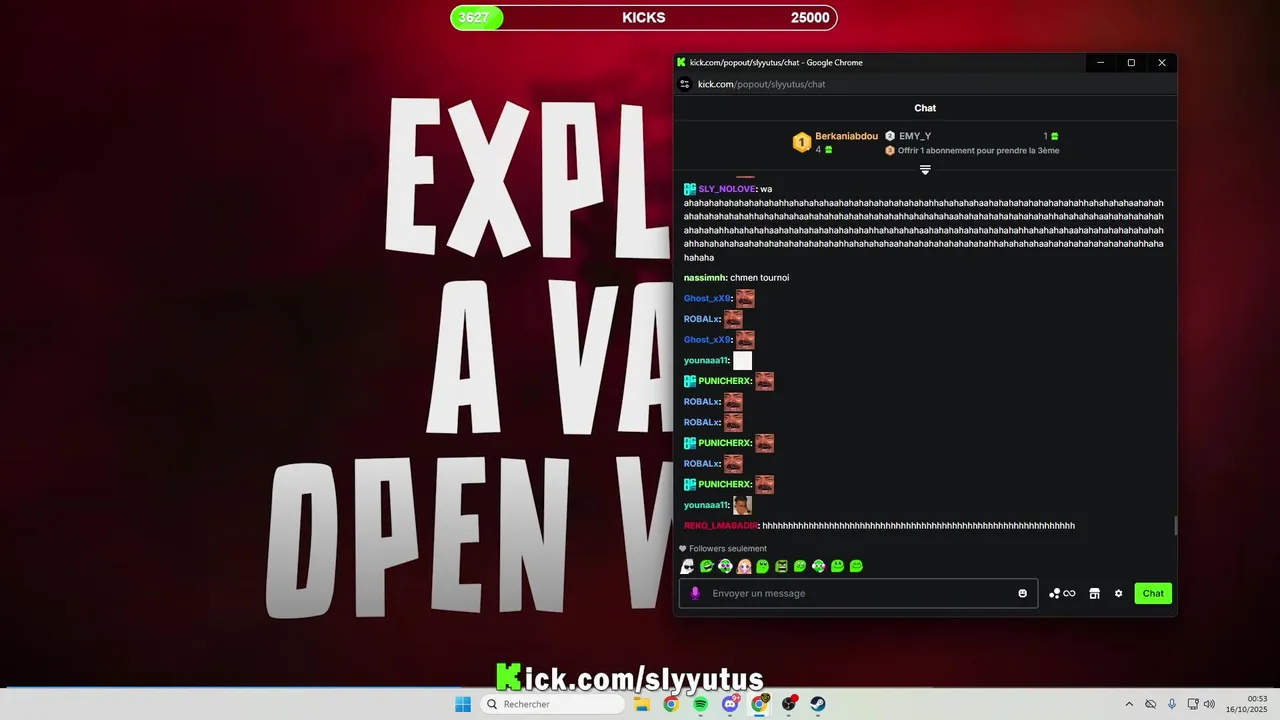1280x720 pixels.
Task: Click the last younaaa11 face emote
Action: point(742,505)
